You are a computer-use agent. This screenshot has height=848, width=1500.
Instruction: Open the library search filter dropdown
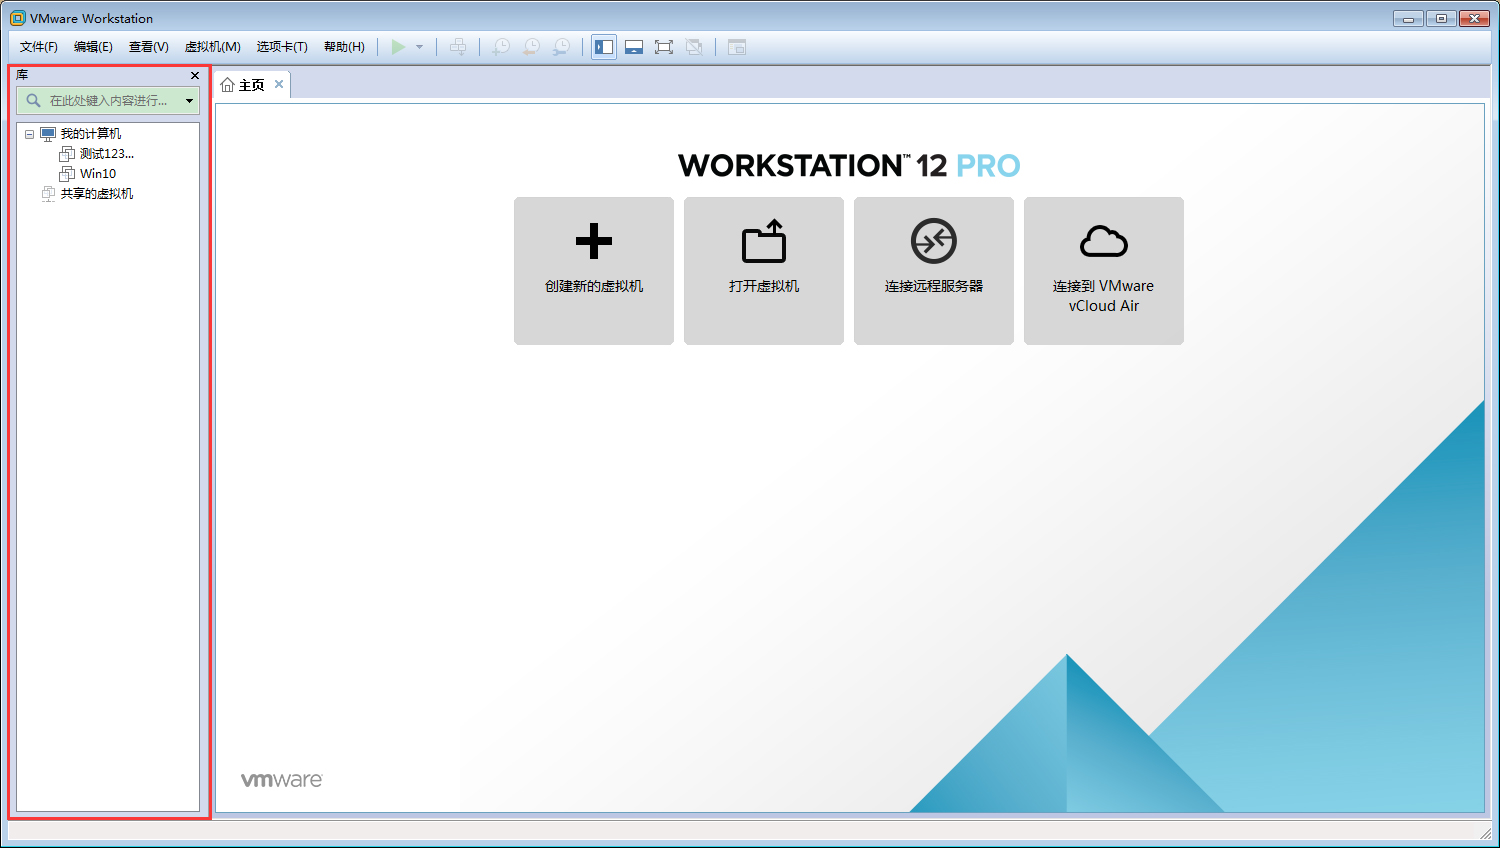point(189,101)
